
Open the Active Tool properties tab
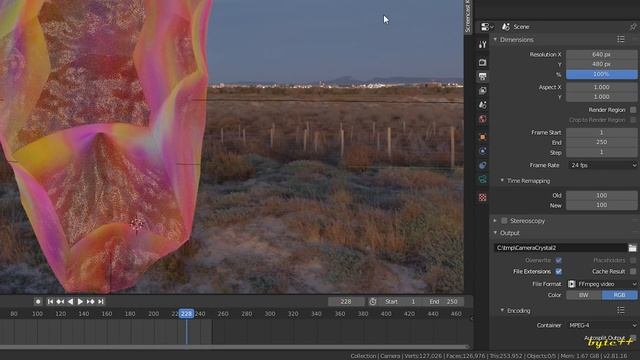[x=482, y=44]
